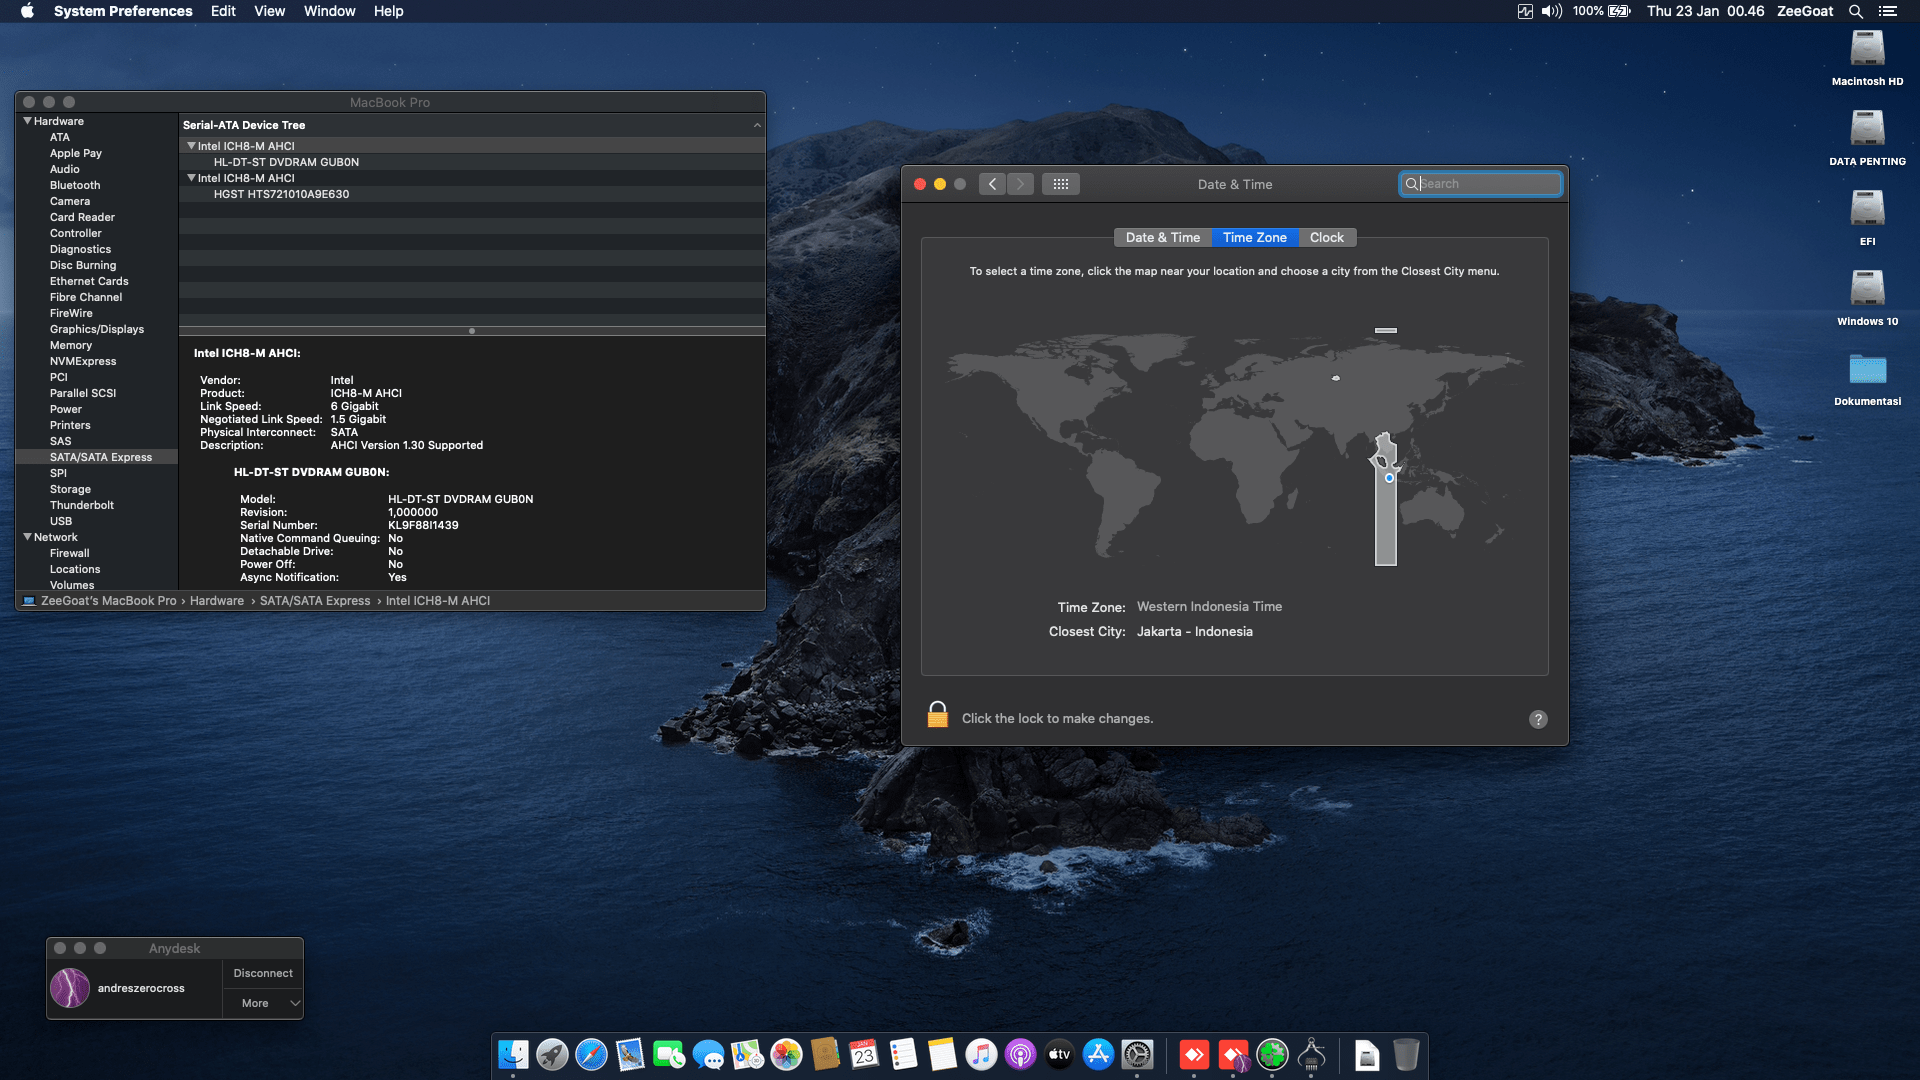This screenshot has height=1080, width=1920.
Task: Open Notification Center from menu bar
Action: [1887, 11]
